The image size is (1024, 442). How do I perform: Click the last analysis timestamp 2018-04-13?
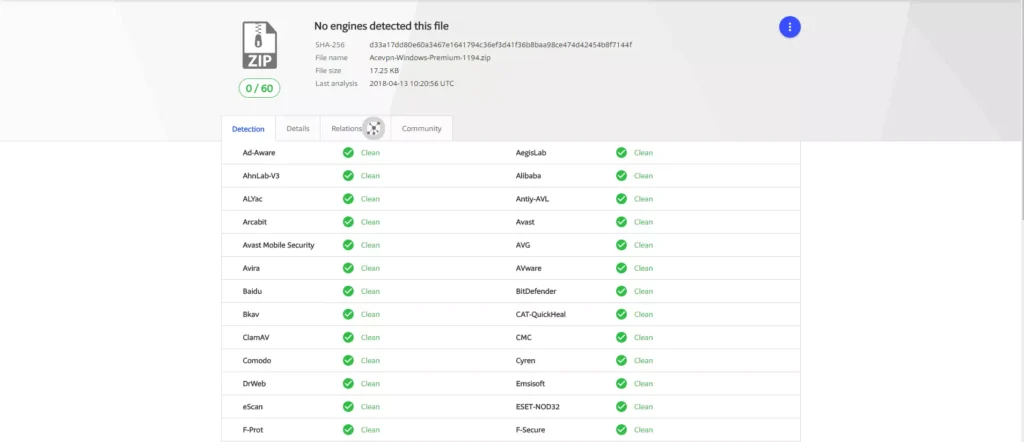coord(411,84)
